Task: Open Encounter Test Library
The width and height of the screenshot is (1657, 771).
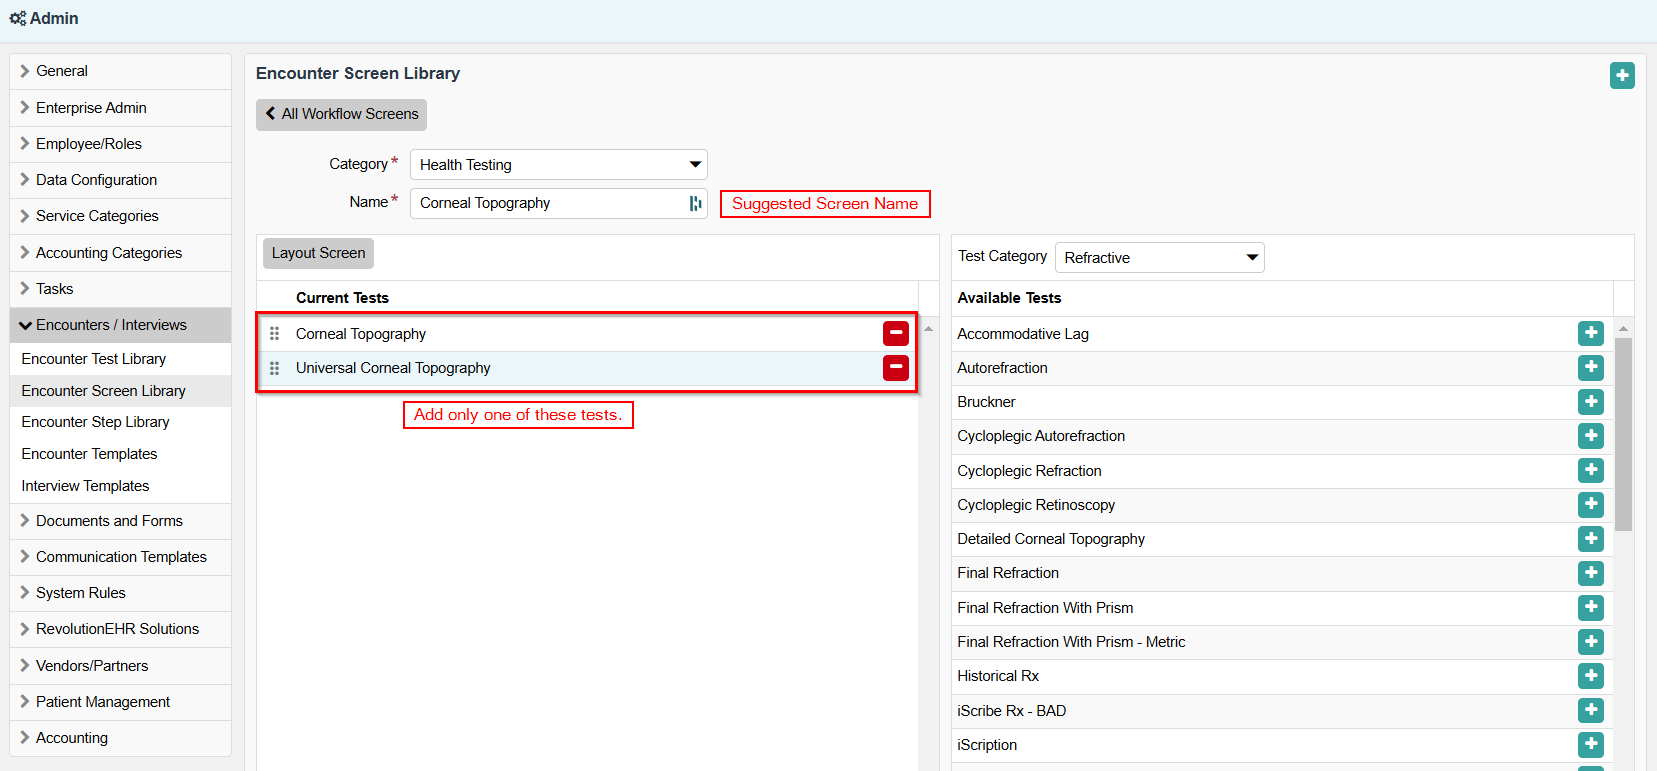Action: click(94, 359)
